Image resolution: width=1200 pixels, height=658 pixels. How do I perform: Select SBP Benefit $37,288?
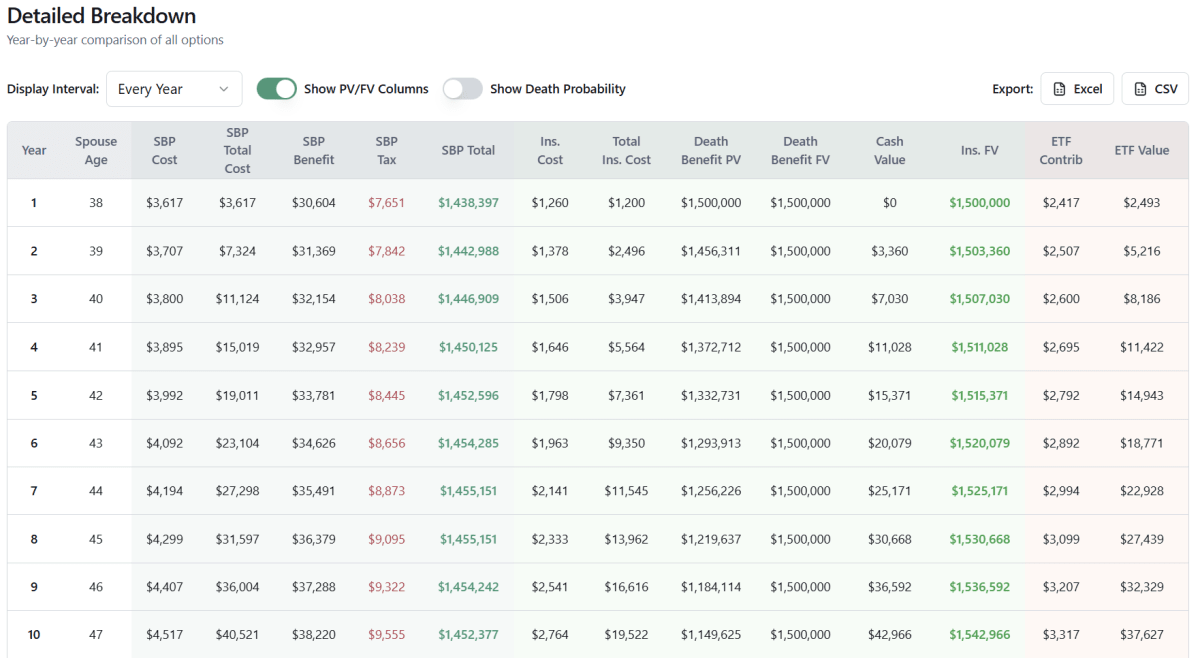pyautogui.click(x=314, y=587)
